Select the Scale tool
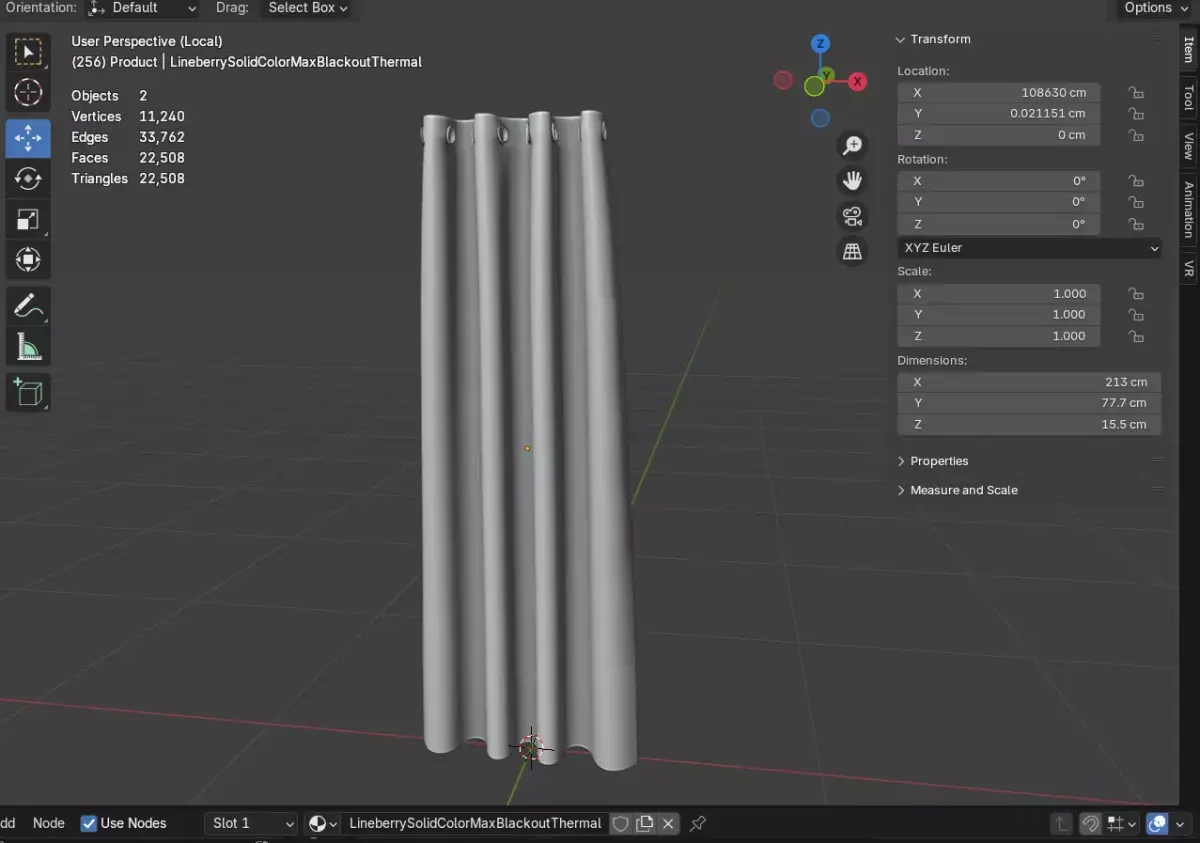Viewport: 1200px width, 843px height. (28, 220)
